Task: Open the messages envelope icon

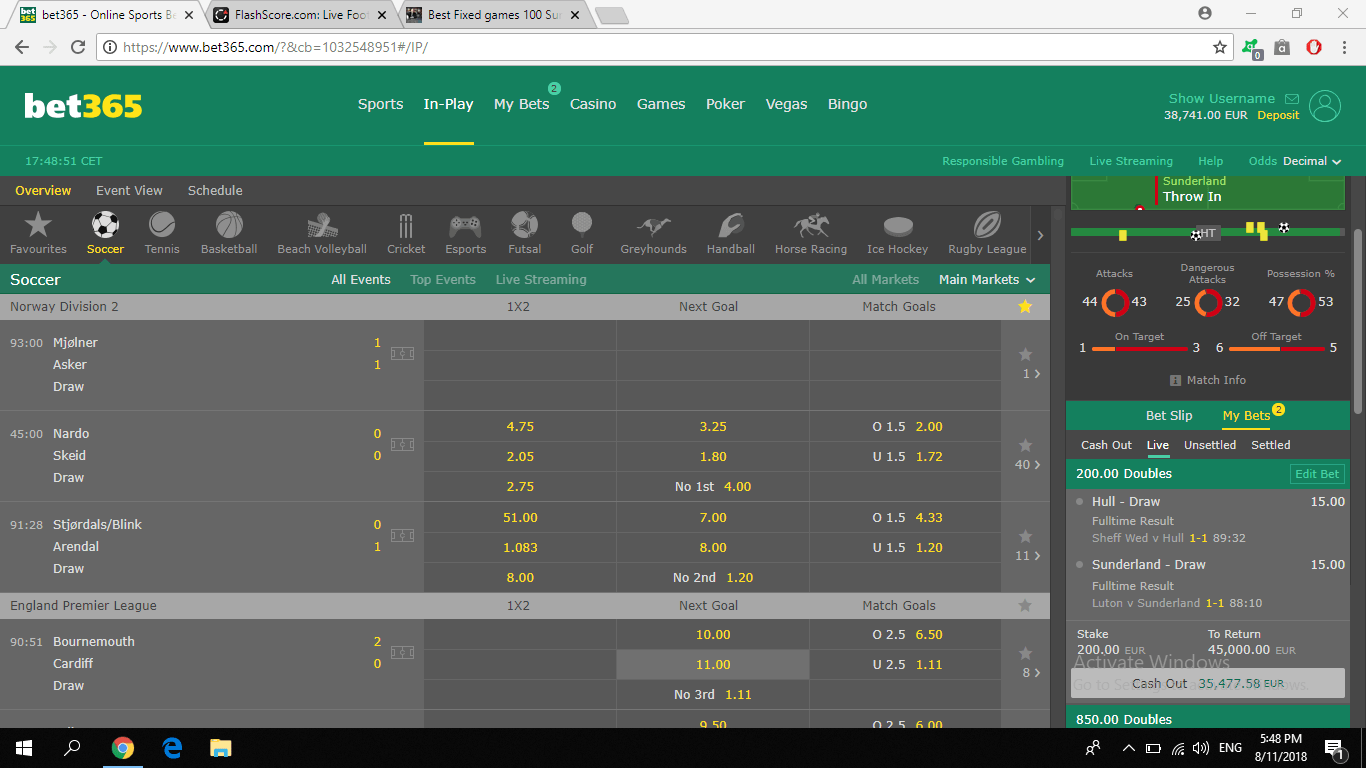Action: pos(1292,99)
